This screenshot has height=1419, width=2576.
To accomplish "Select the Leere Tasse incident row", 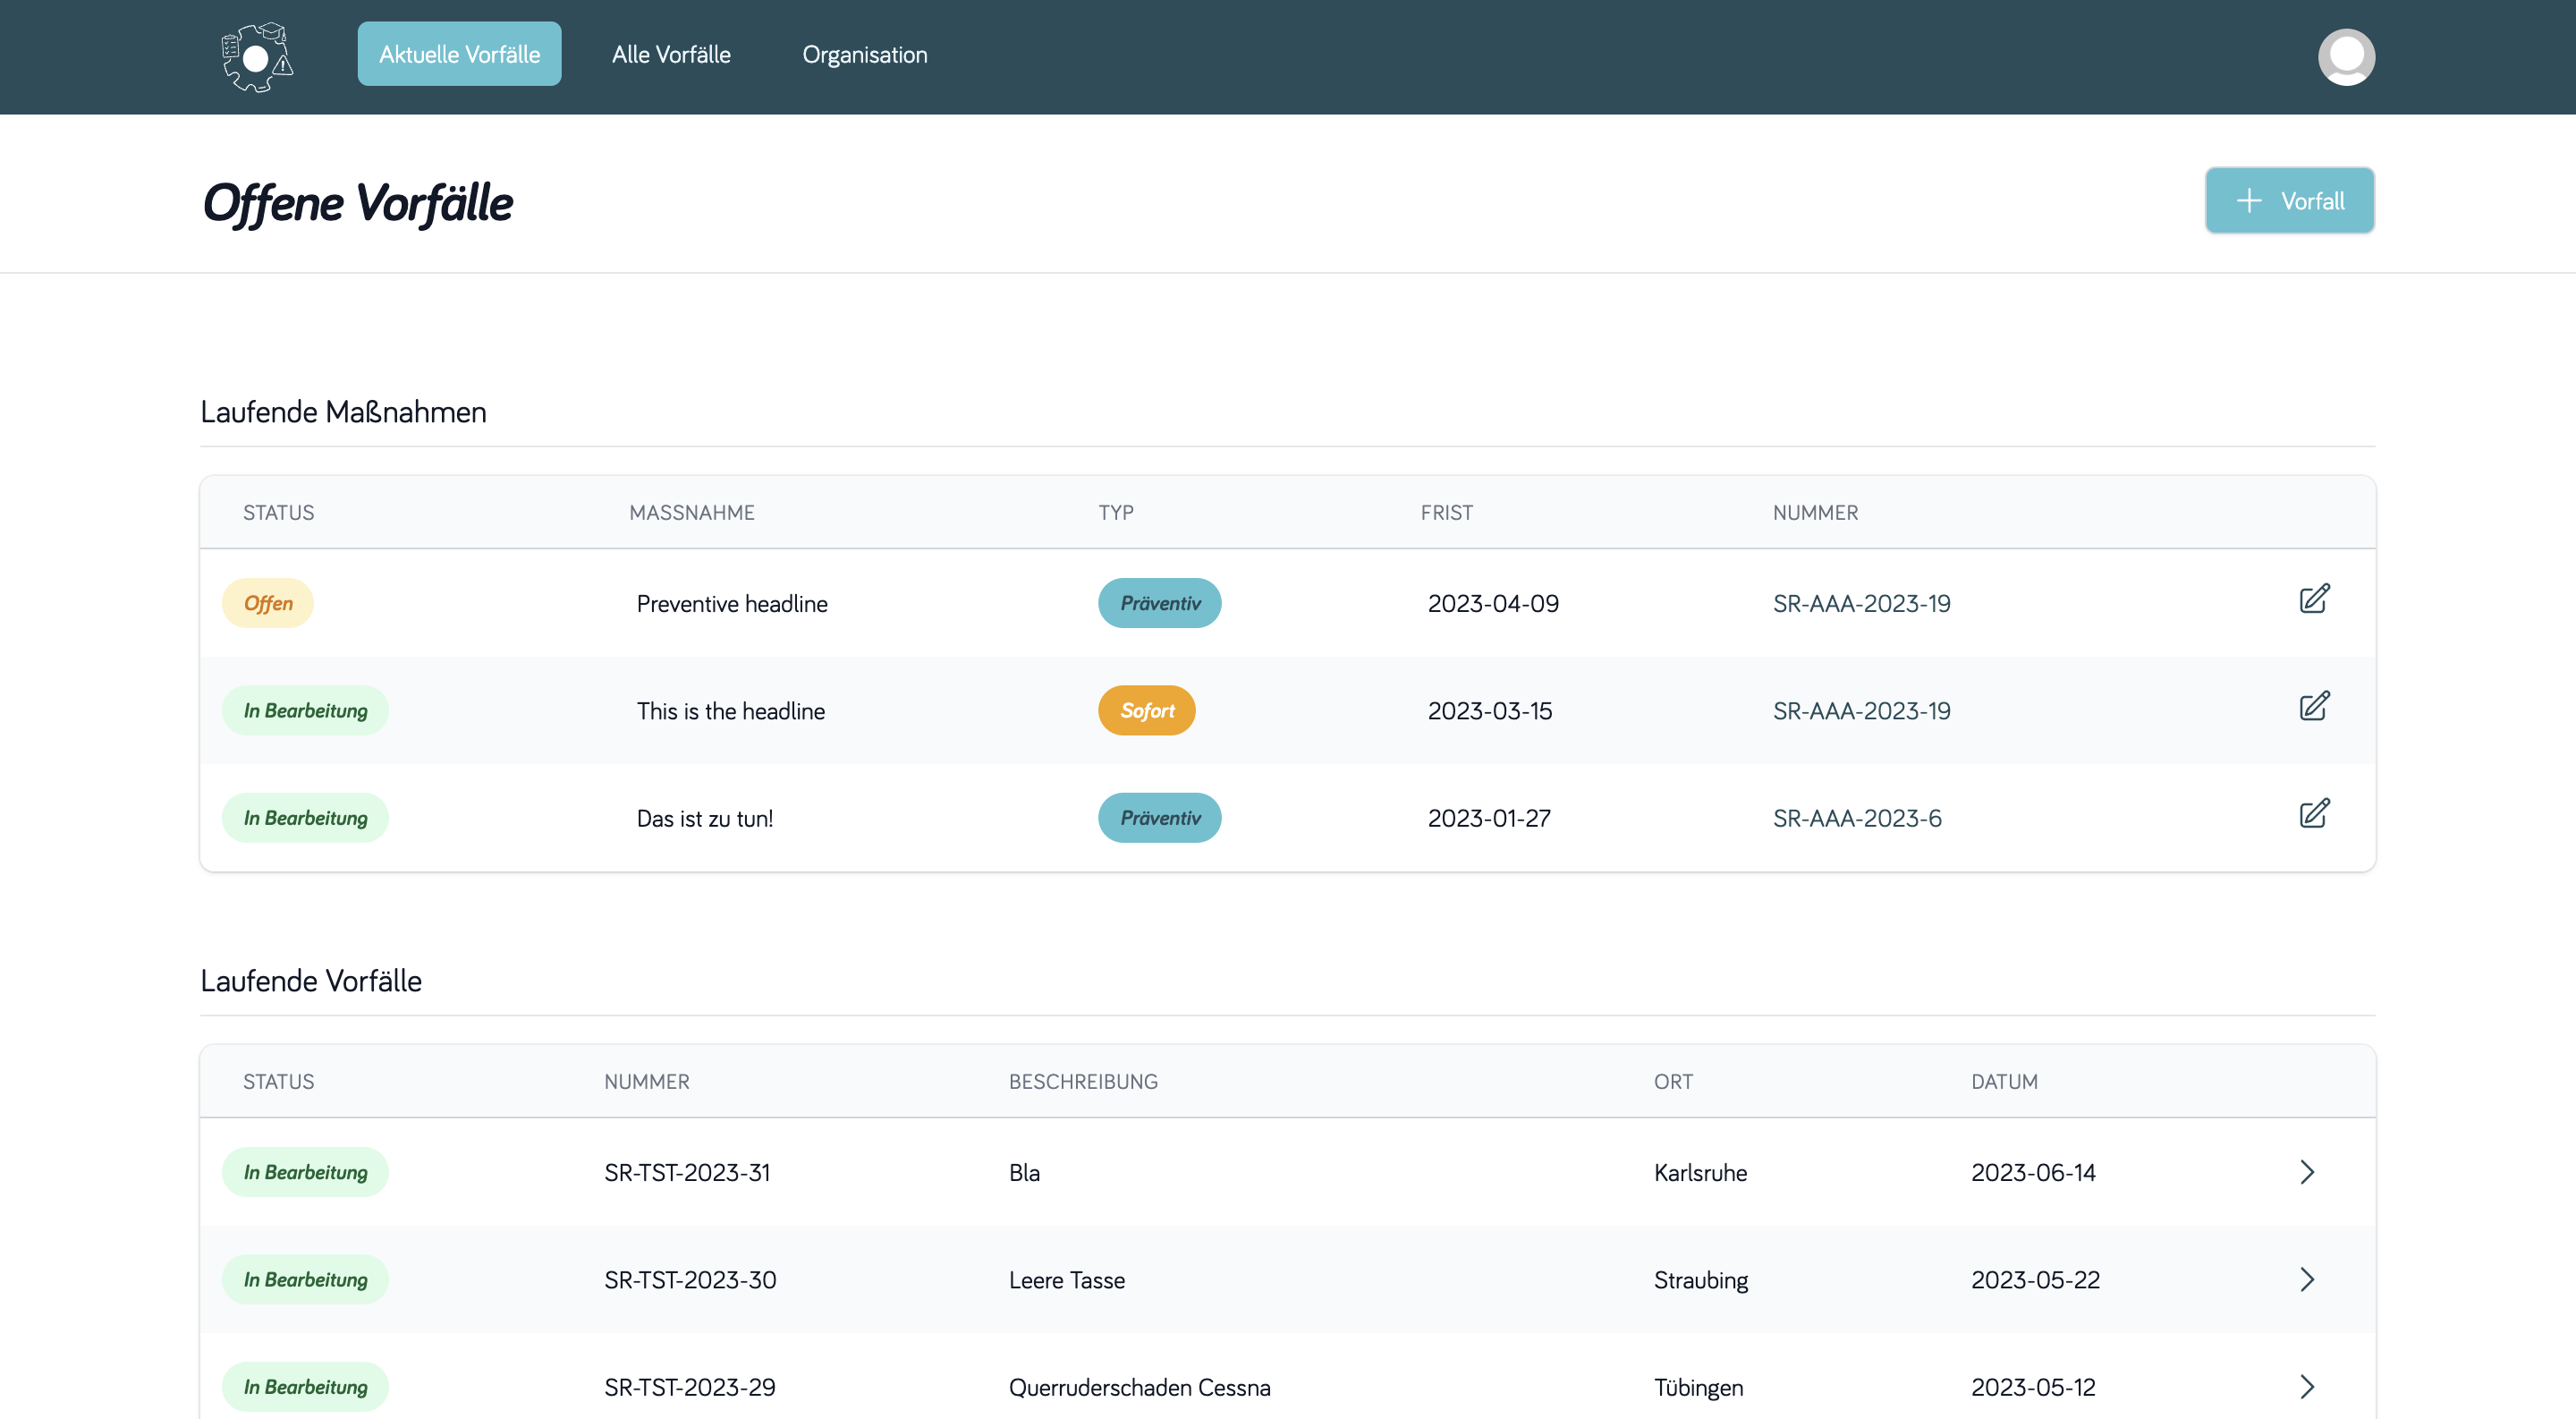I will [x=1066, y=1280].
